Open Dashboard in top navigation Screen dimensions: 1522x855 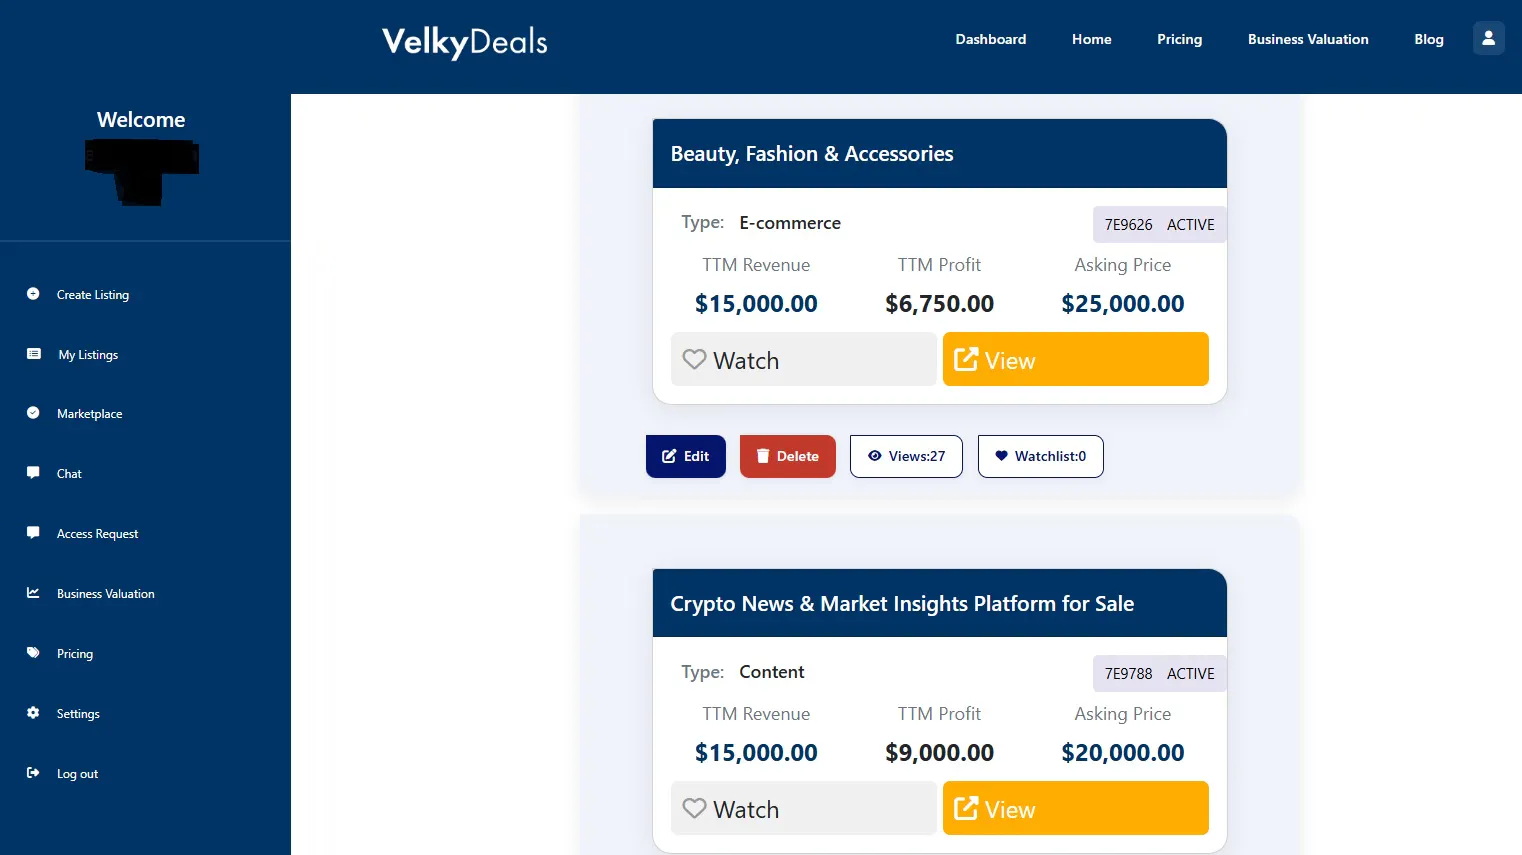(x=991, y=39)
